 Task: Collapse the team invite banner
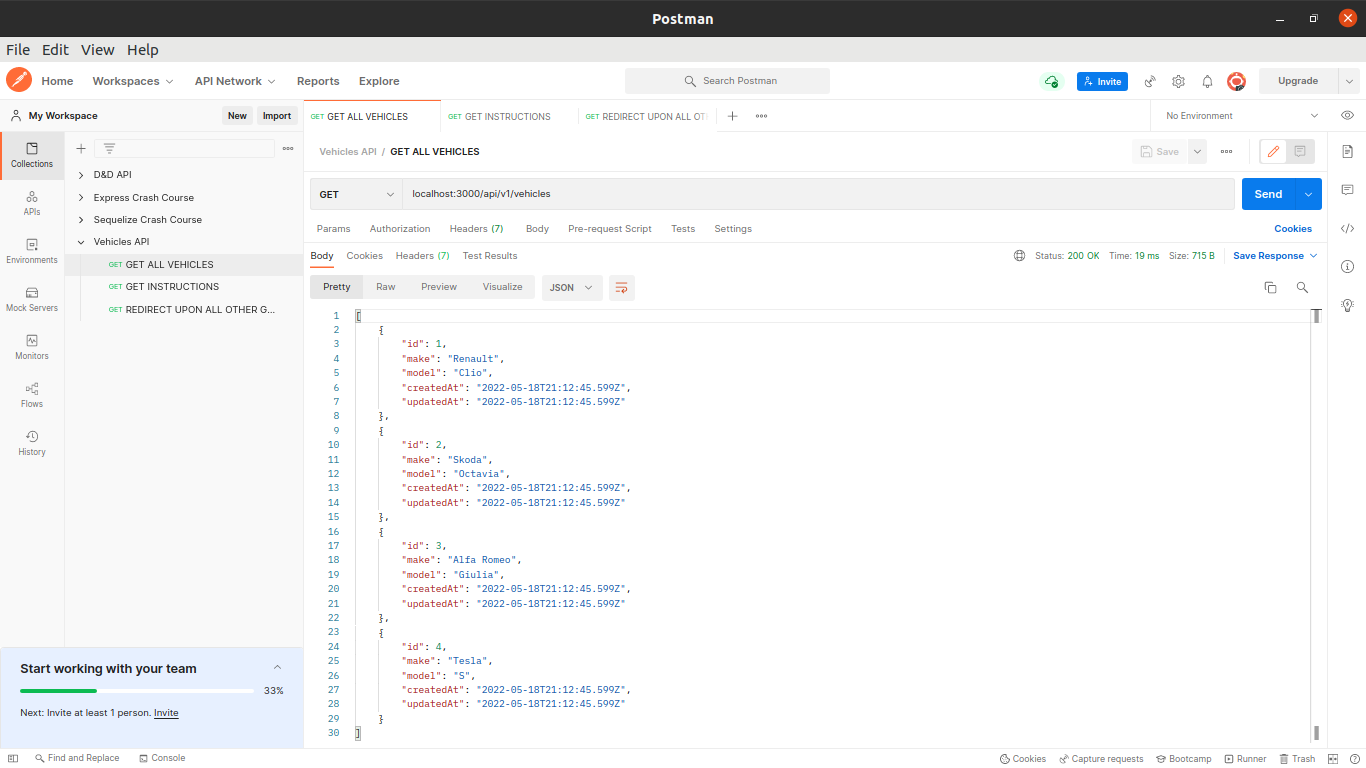(x=277, y=668)
